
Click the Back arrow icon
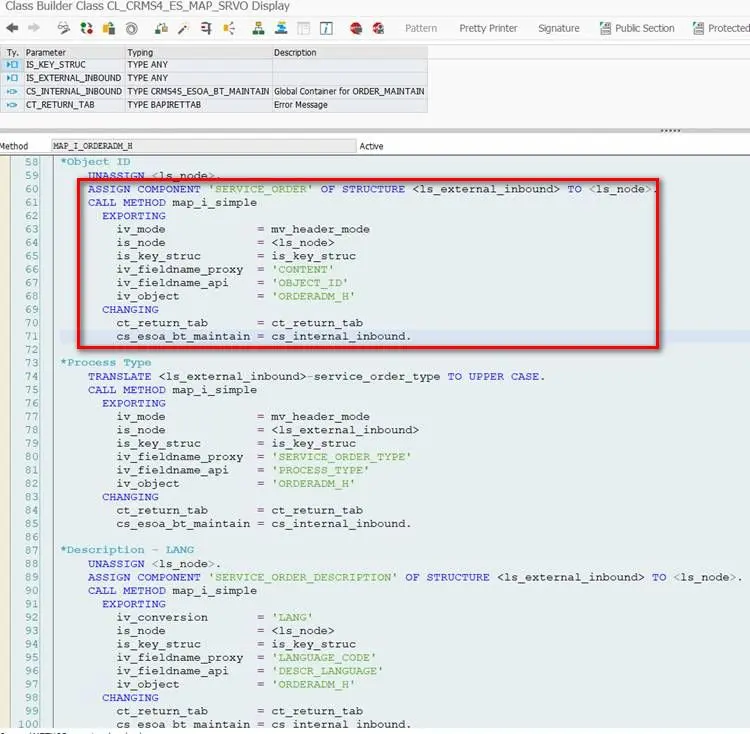point(12,28)
